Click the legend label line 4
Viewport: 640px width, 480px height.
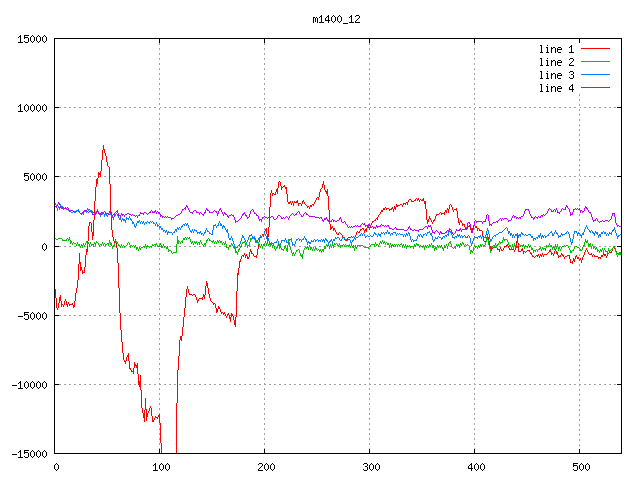(556, 88)
